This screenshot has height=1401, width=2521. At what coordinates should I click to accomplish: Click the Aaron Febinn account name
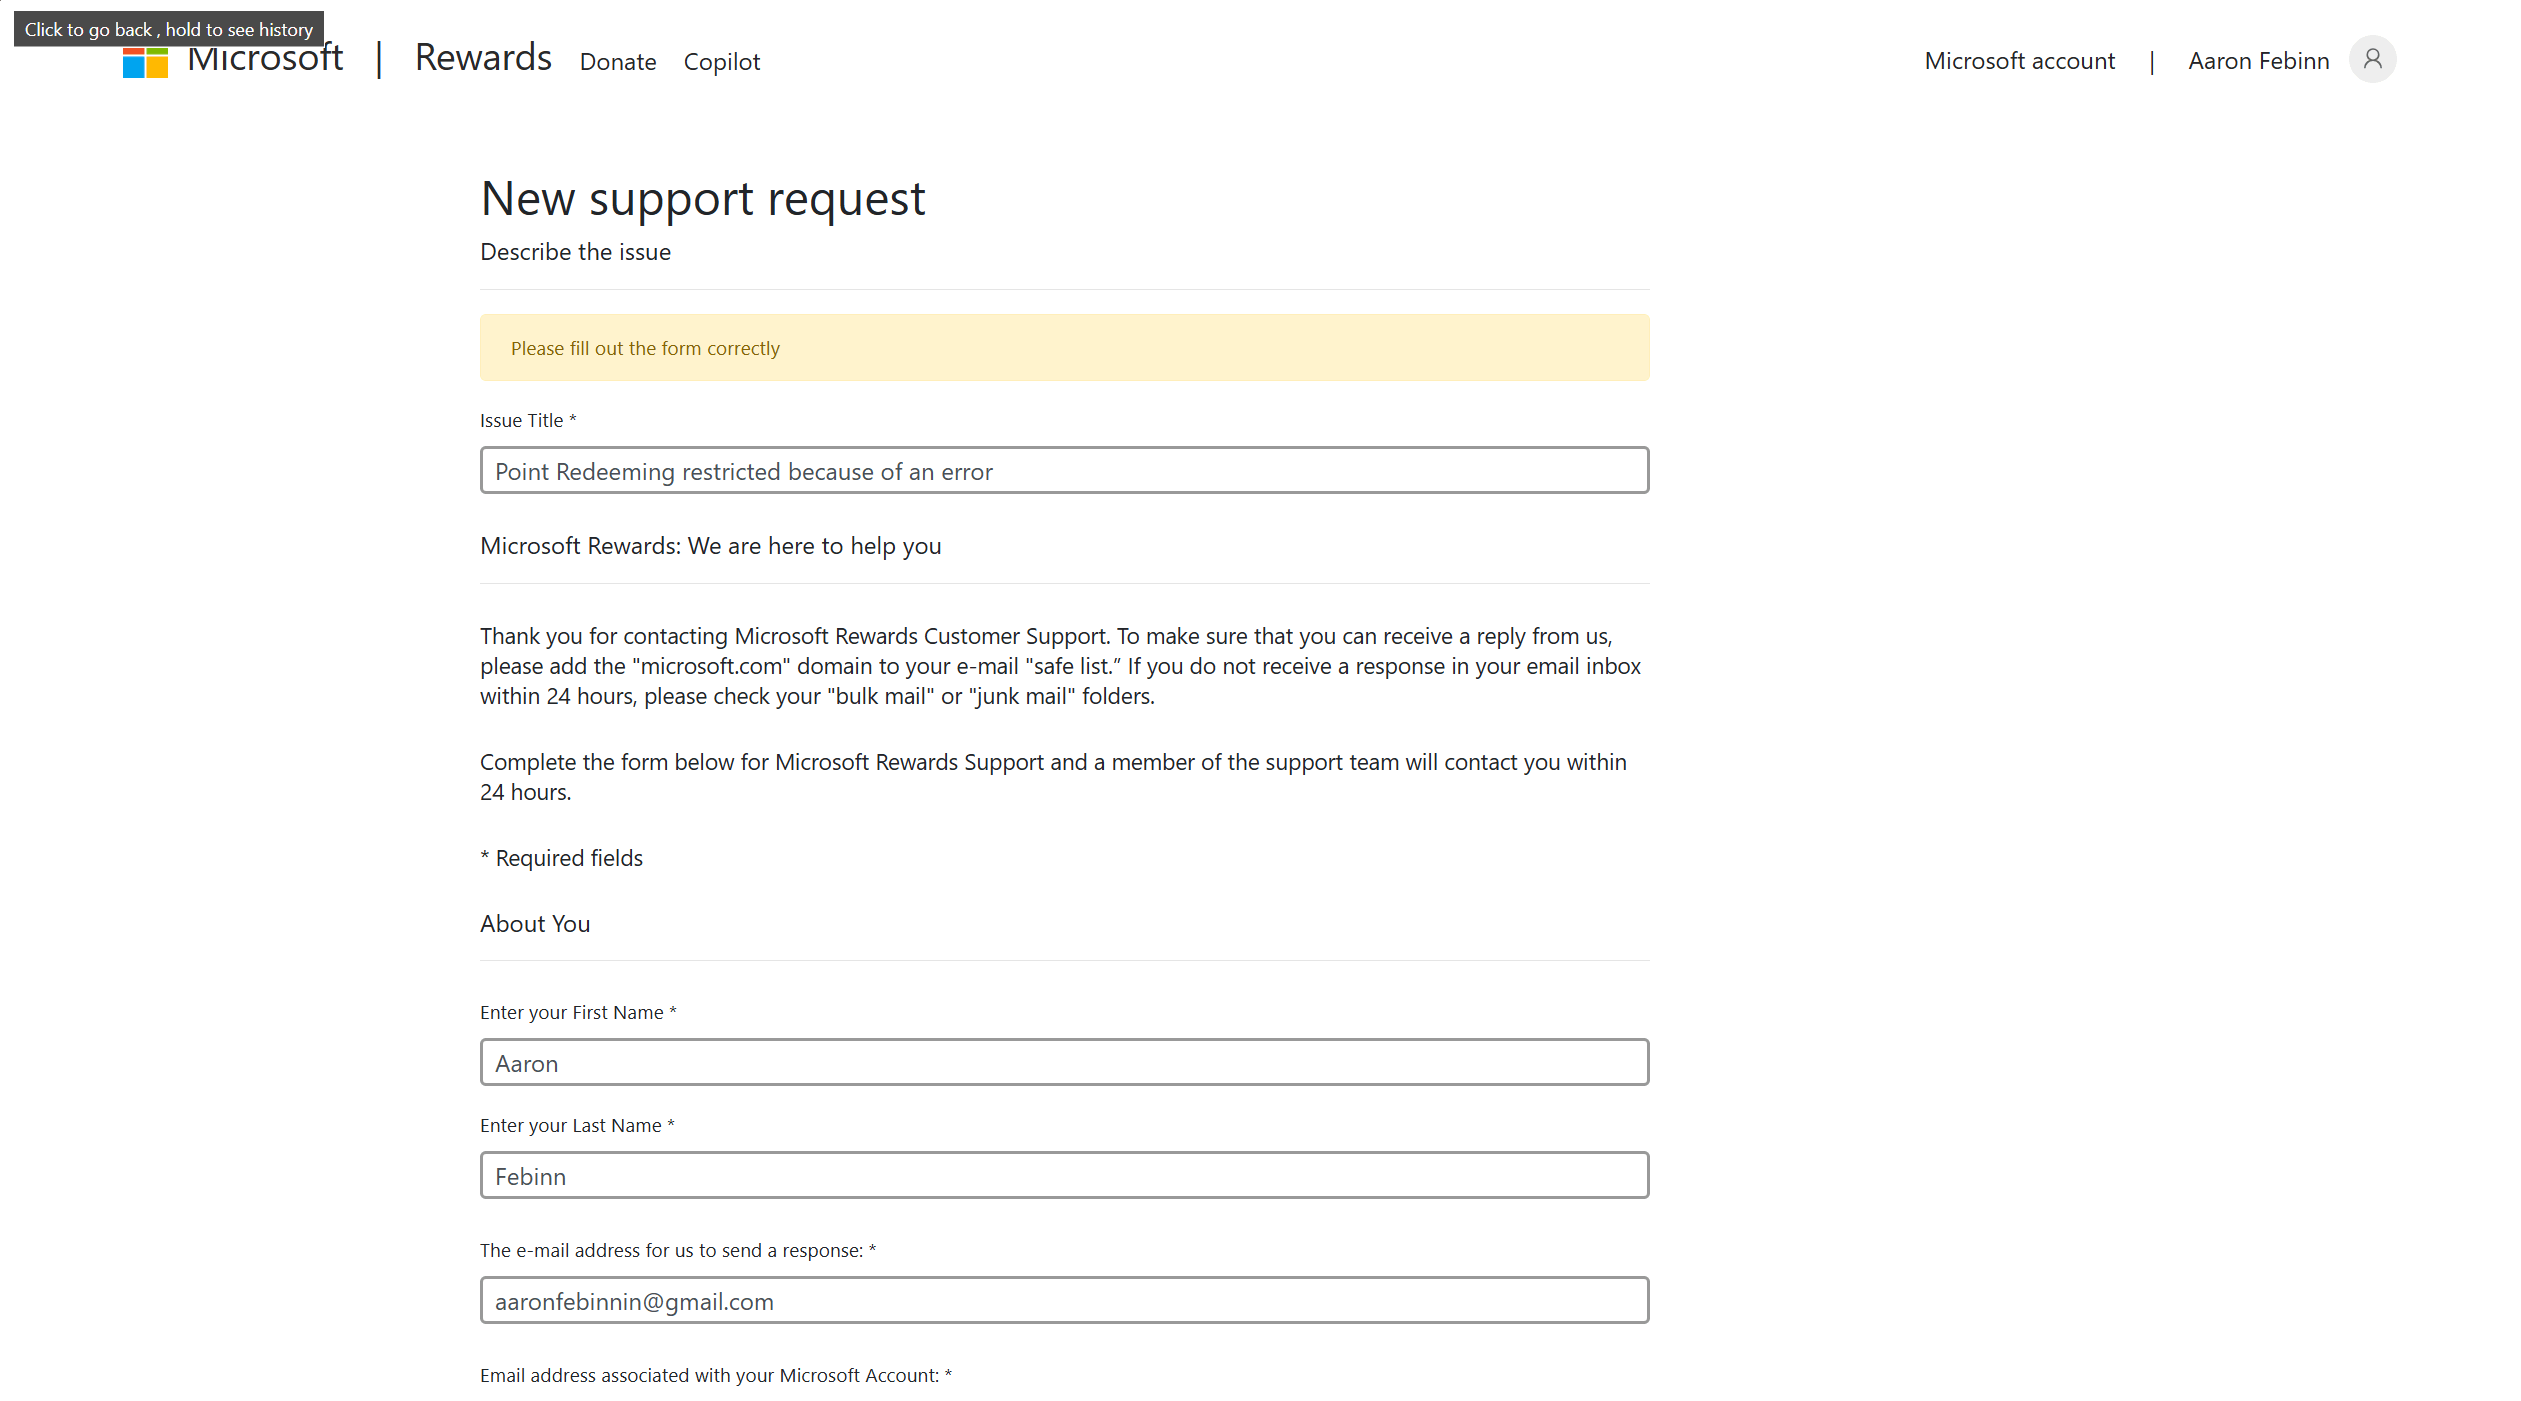(2258, 61)
